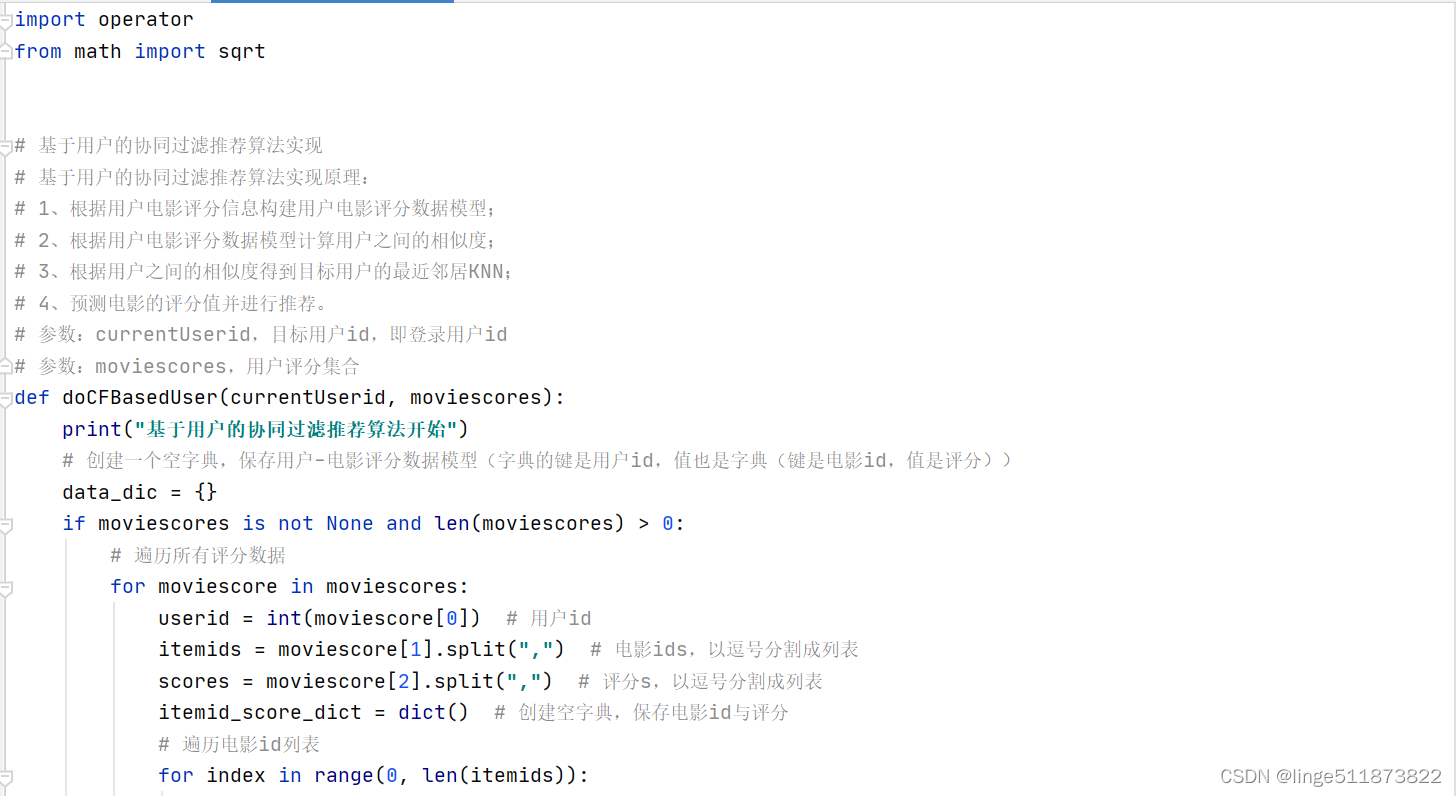Image resolution: width=1456 pixels, height=796 pixels.
Task: Fold the 'for moviescore in moviescores' loop
Action: click(6, 587)
